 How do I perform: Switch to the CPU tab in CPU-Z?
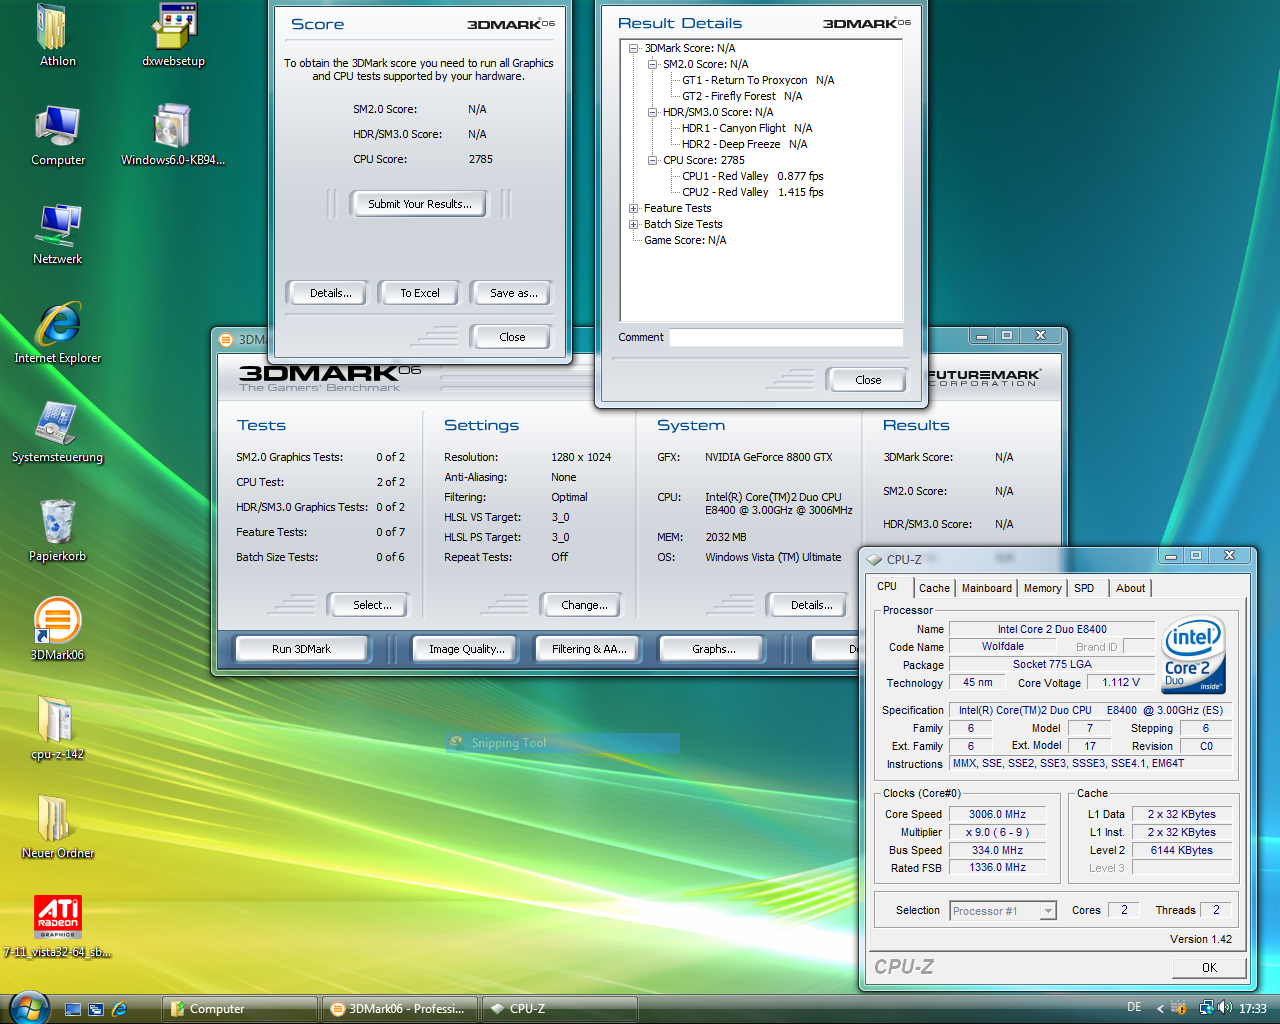point(887,587)
